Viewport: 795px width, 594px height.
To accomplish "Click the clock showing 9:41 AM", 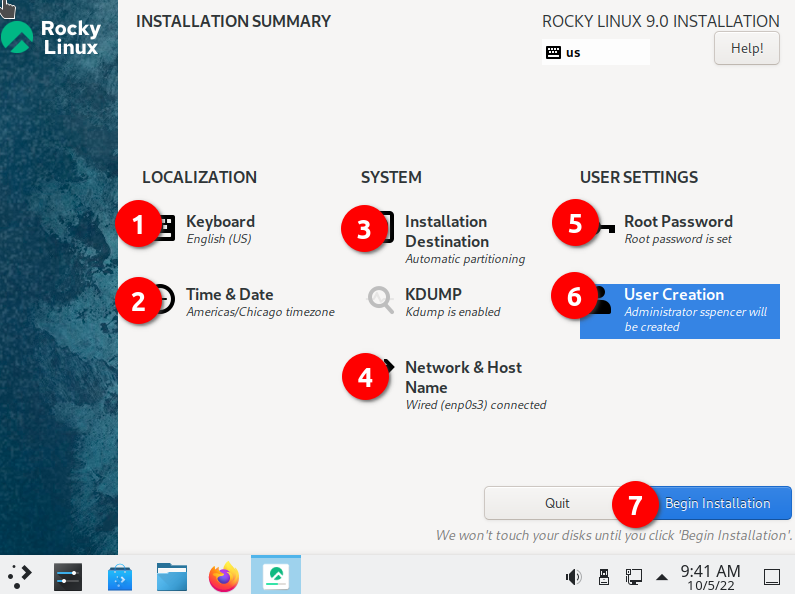I will click(x=710, y=576).
